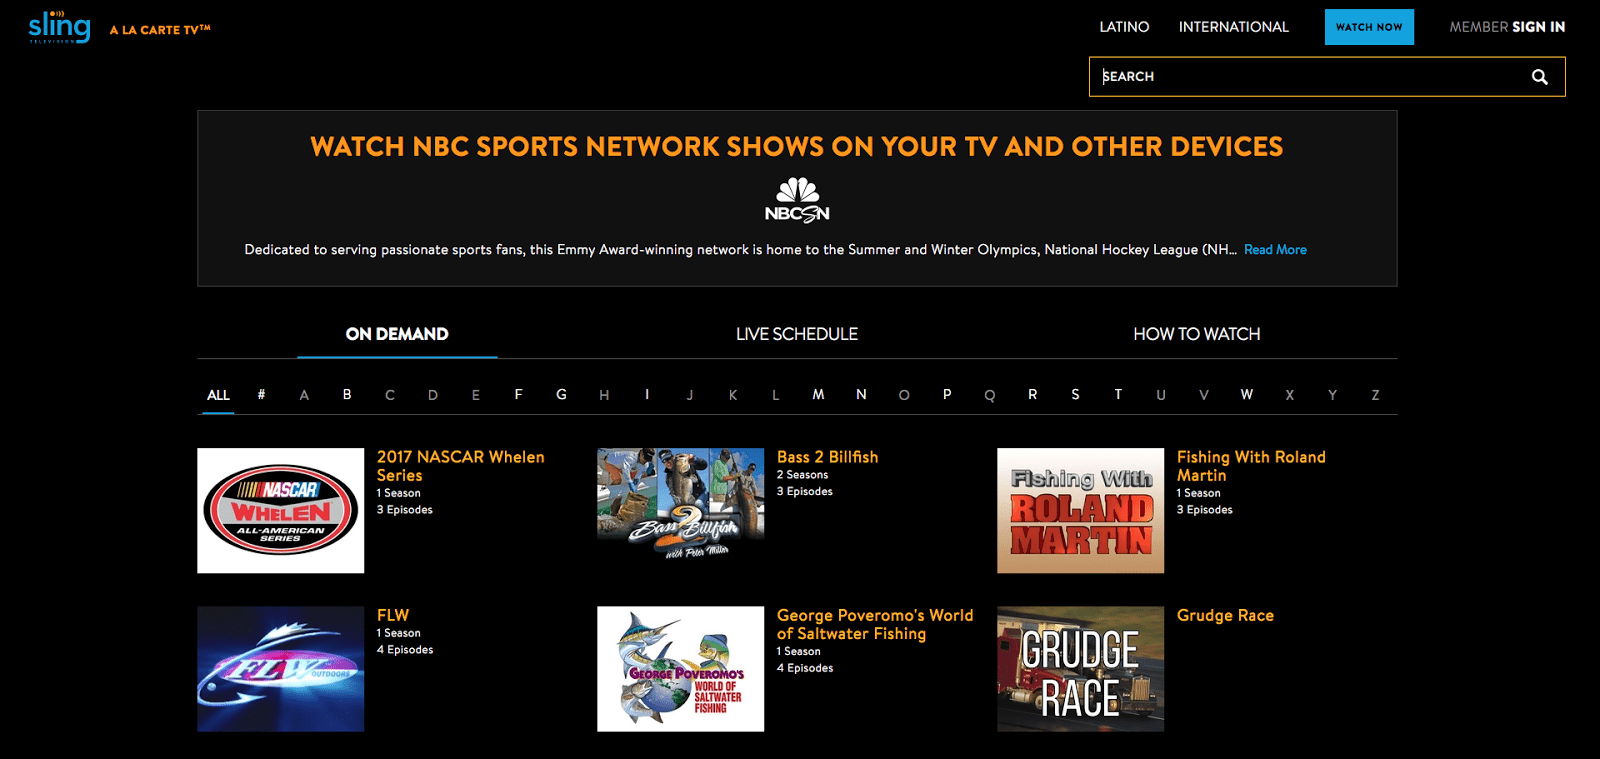This screenshot has height=759, width=1600.
Task: Click the 2017 NASCAR Whelen Series title
Action: pyautogui.click(x=460, y=466)
